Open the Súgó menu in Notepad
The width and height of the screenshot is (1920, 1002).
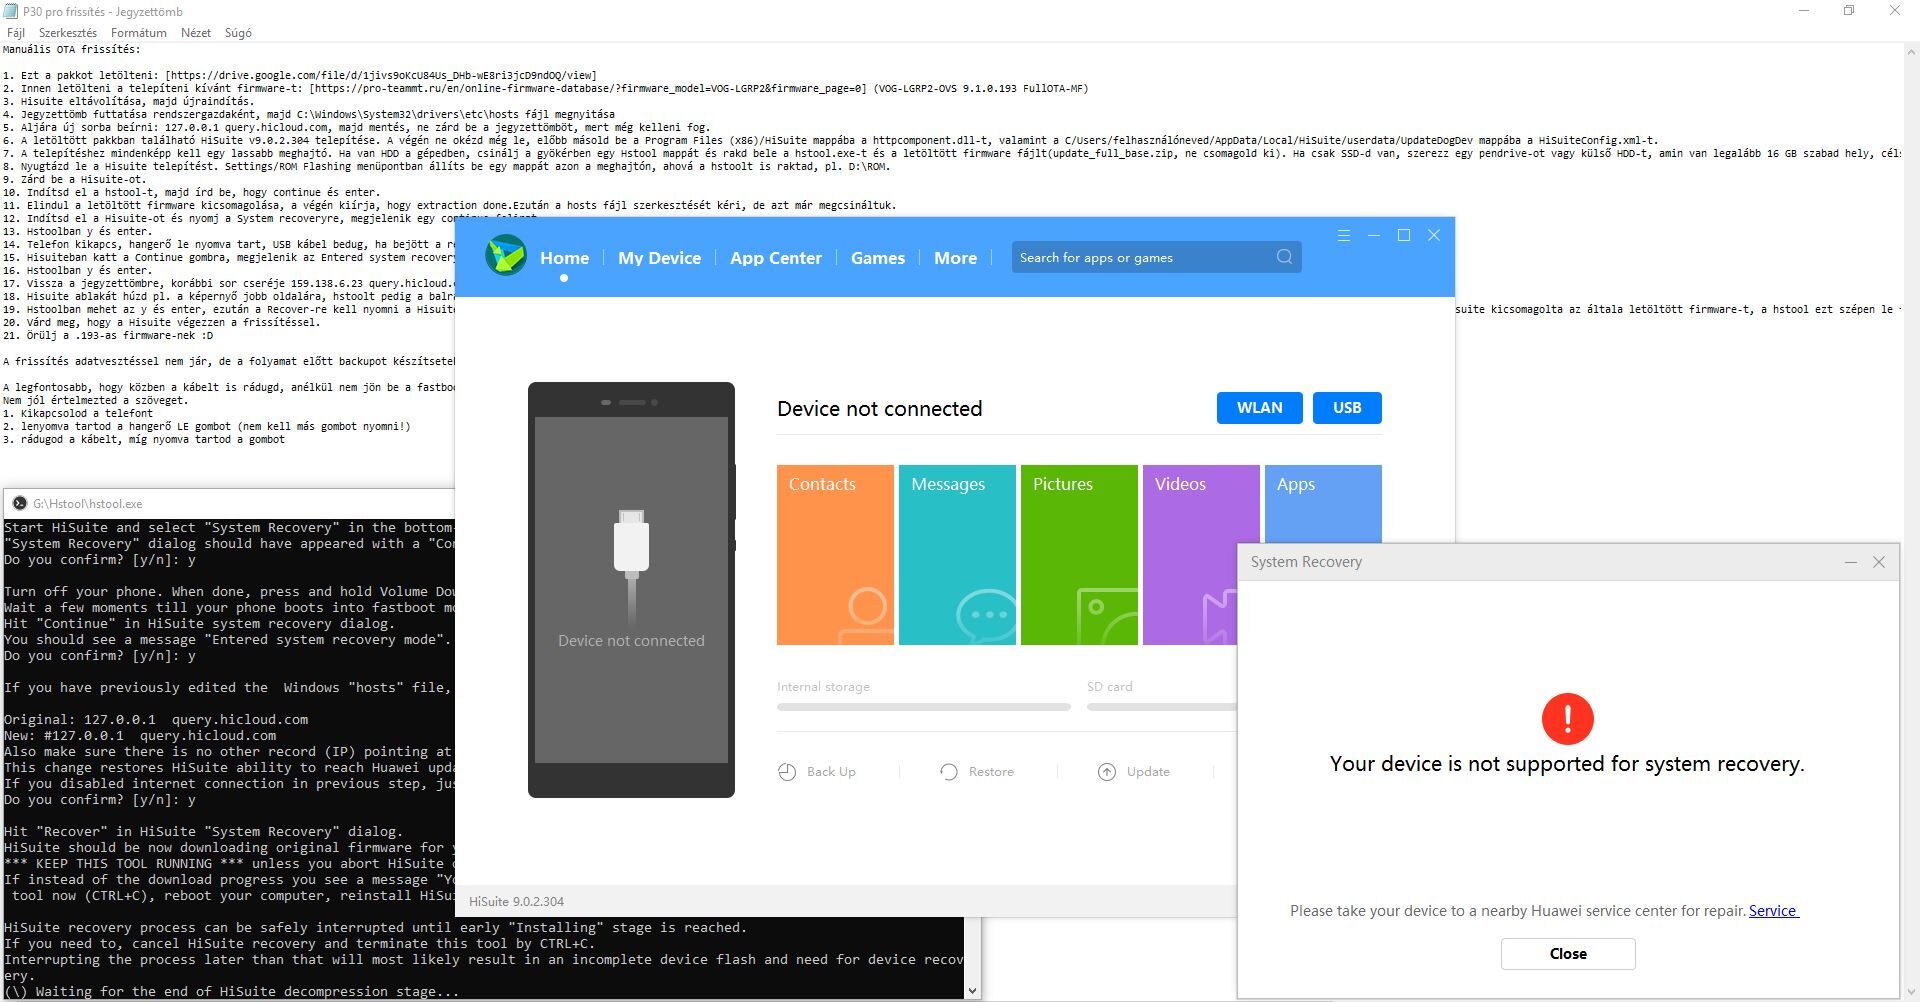[238, 33]
